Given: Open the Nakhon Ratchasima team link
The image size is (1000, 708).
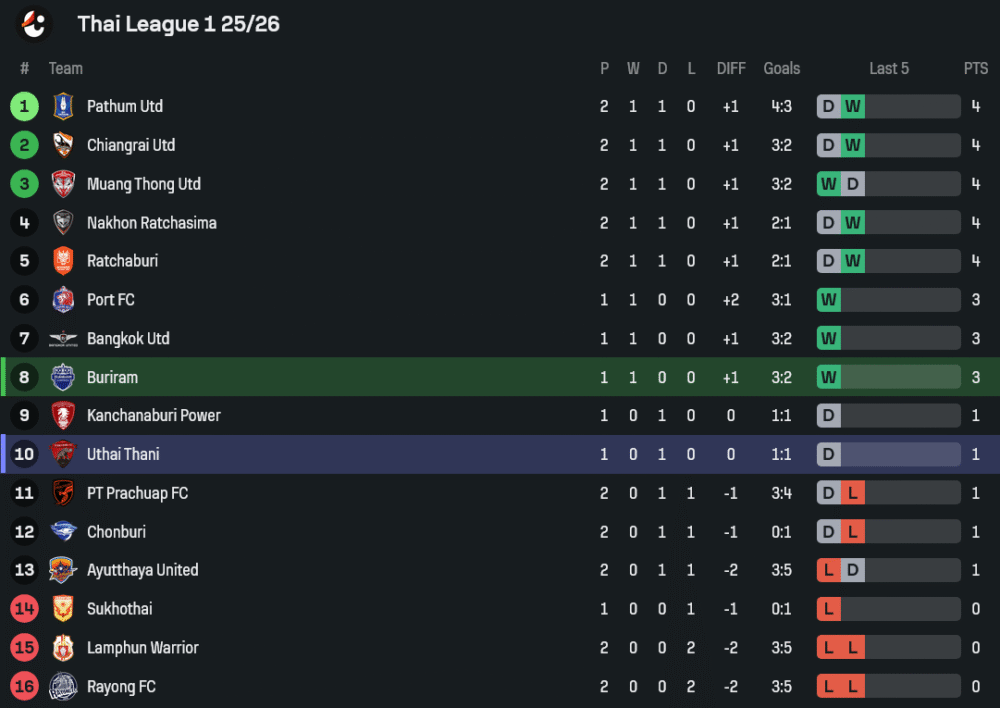Looking at the screenshot, I should pyautogui.click(x=151, y=223).
